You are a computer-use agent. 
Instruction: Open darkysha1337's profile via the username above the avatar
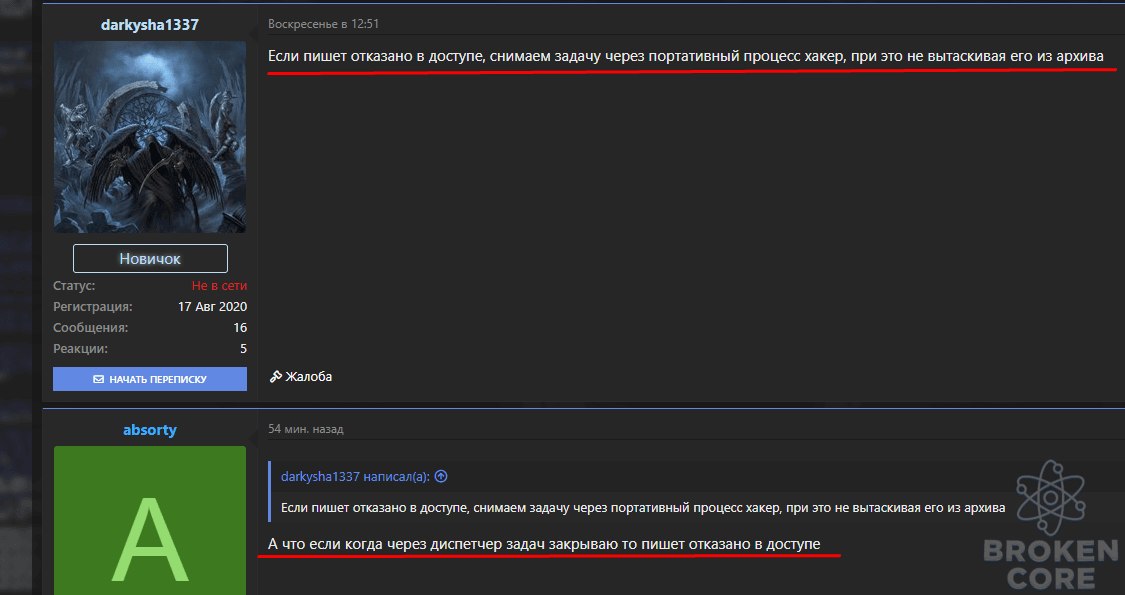[150, 24]
